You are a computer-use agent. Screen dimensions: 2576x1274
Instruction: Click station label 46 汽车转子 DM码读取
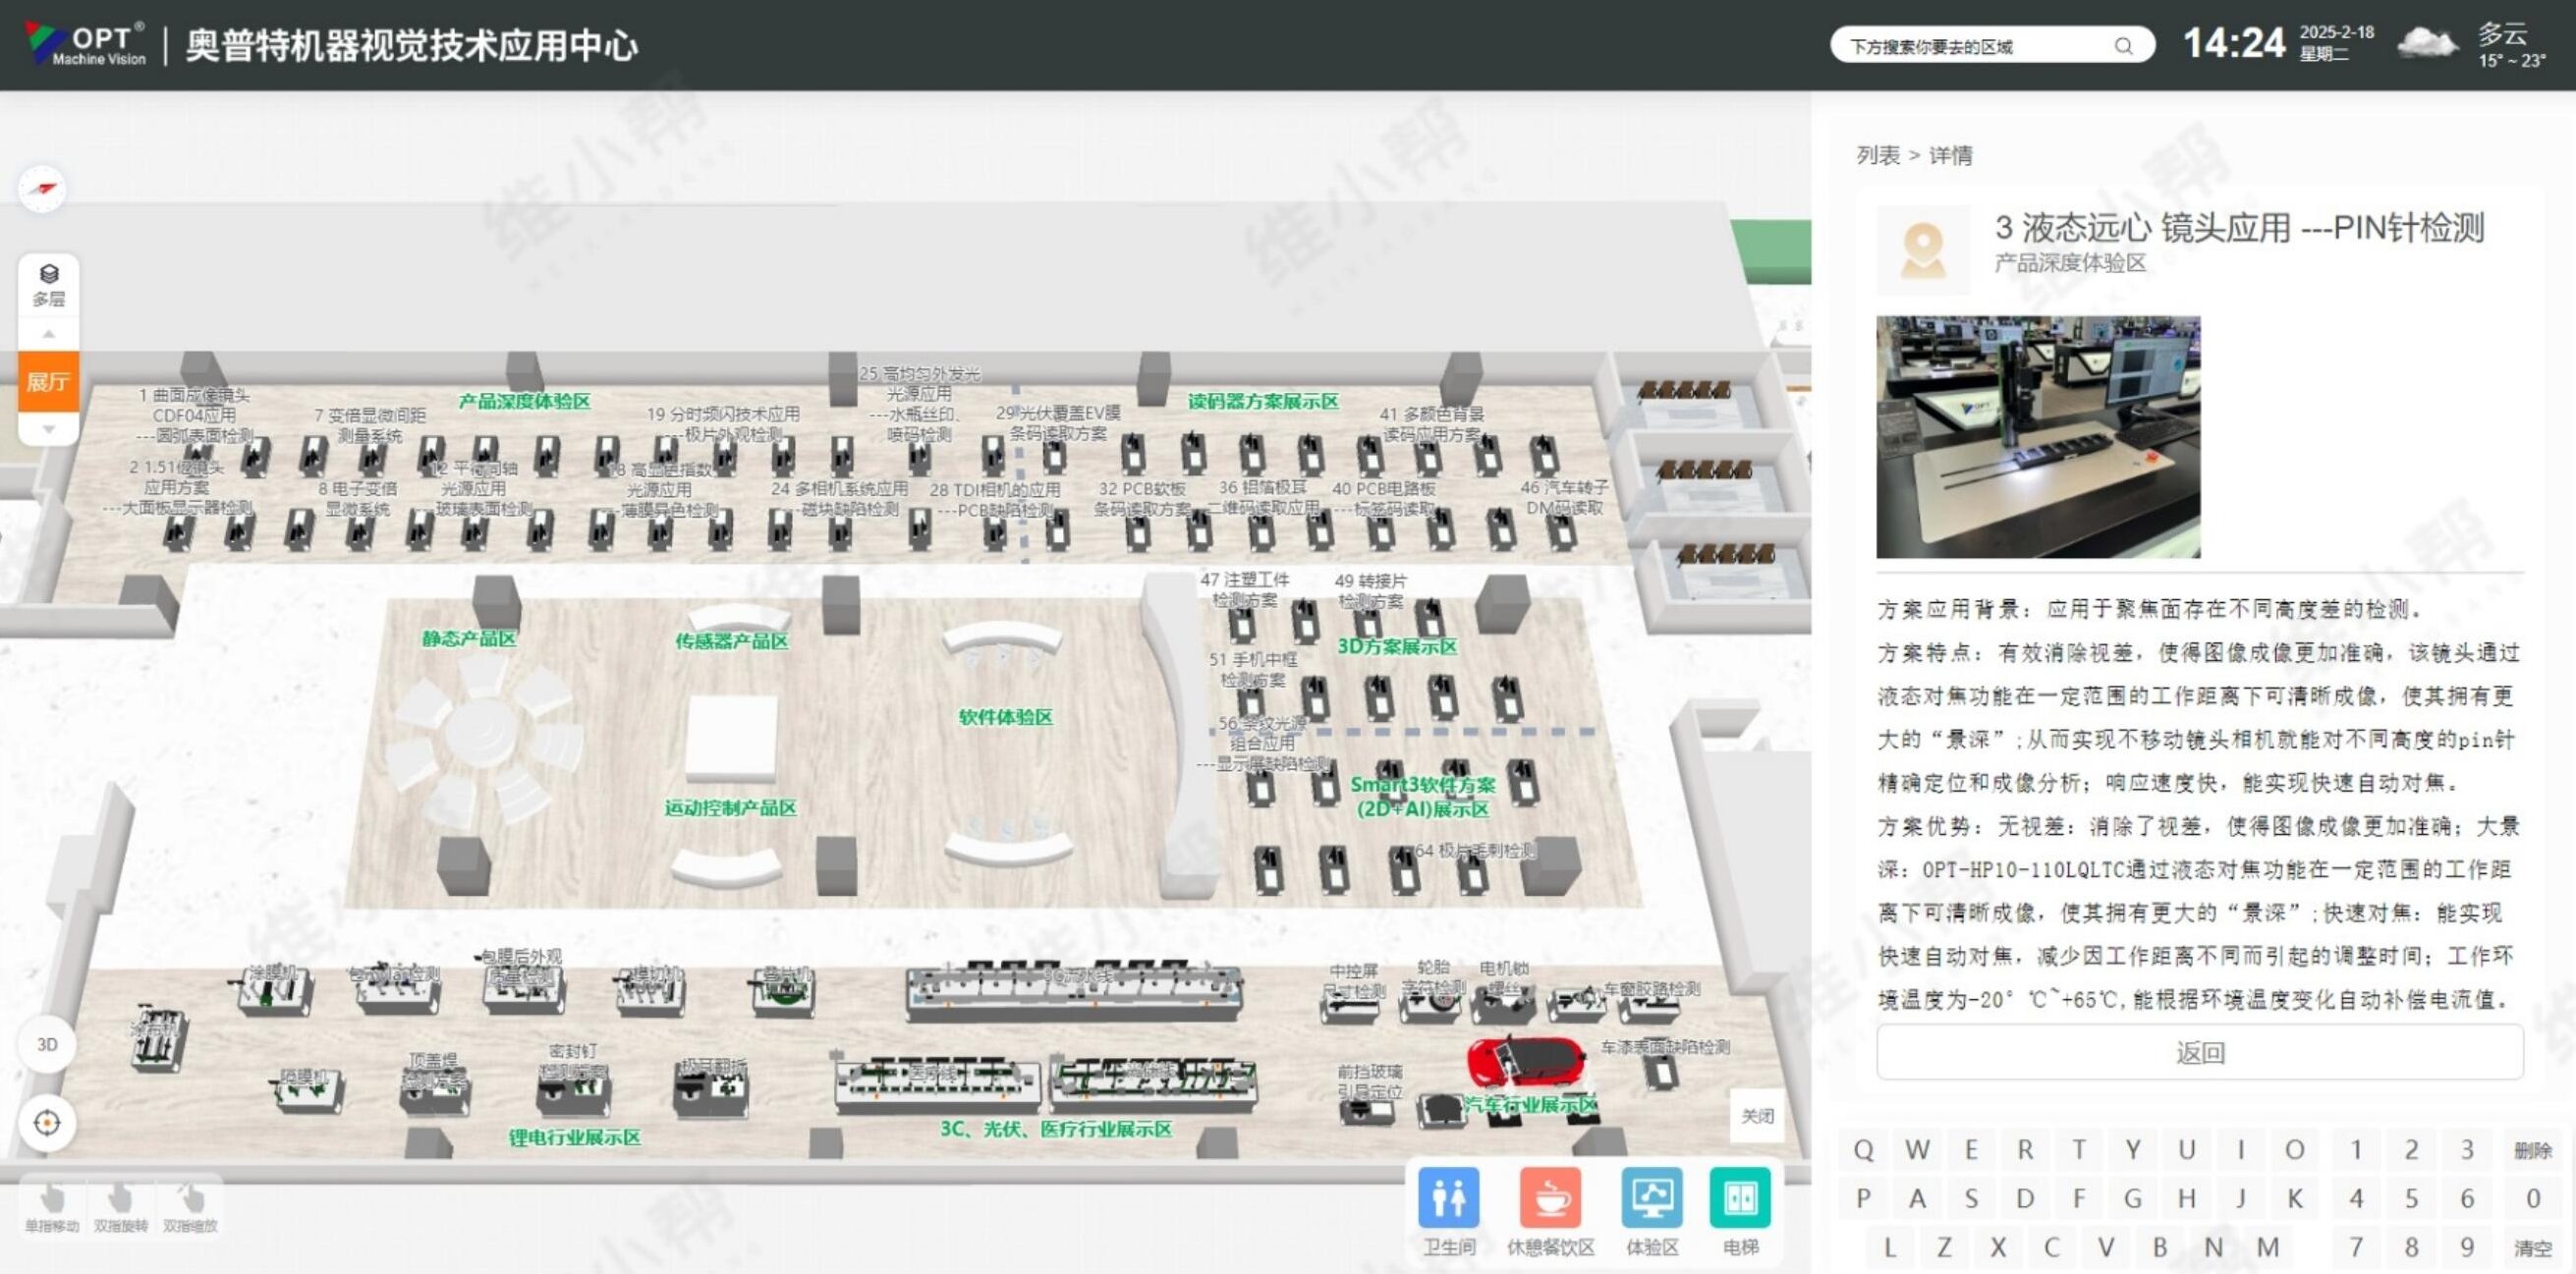(1564, 497)
